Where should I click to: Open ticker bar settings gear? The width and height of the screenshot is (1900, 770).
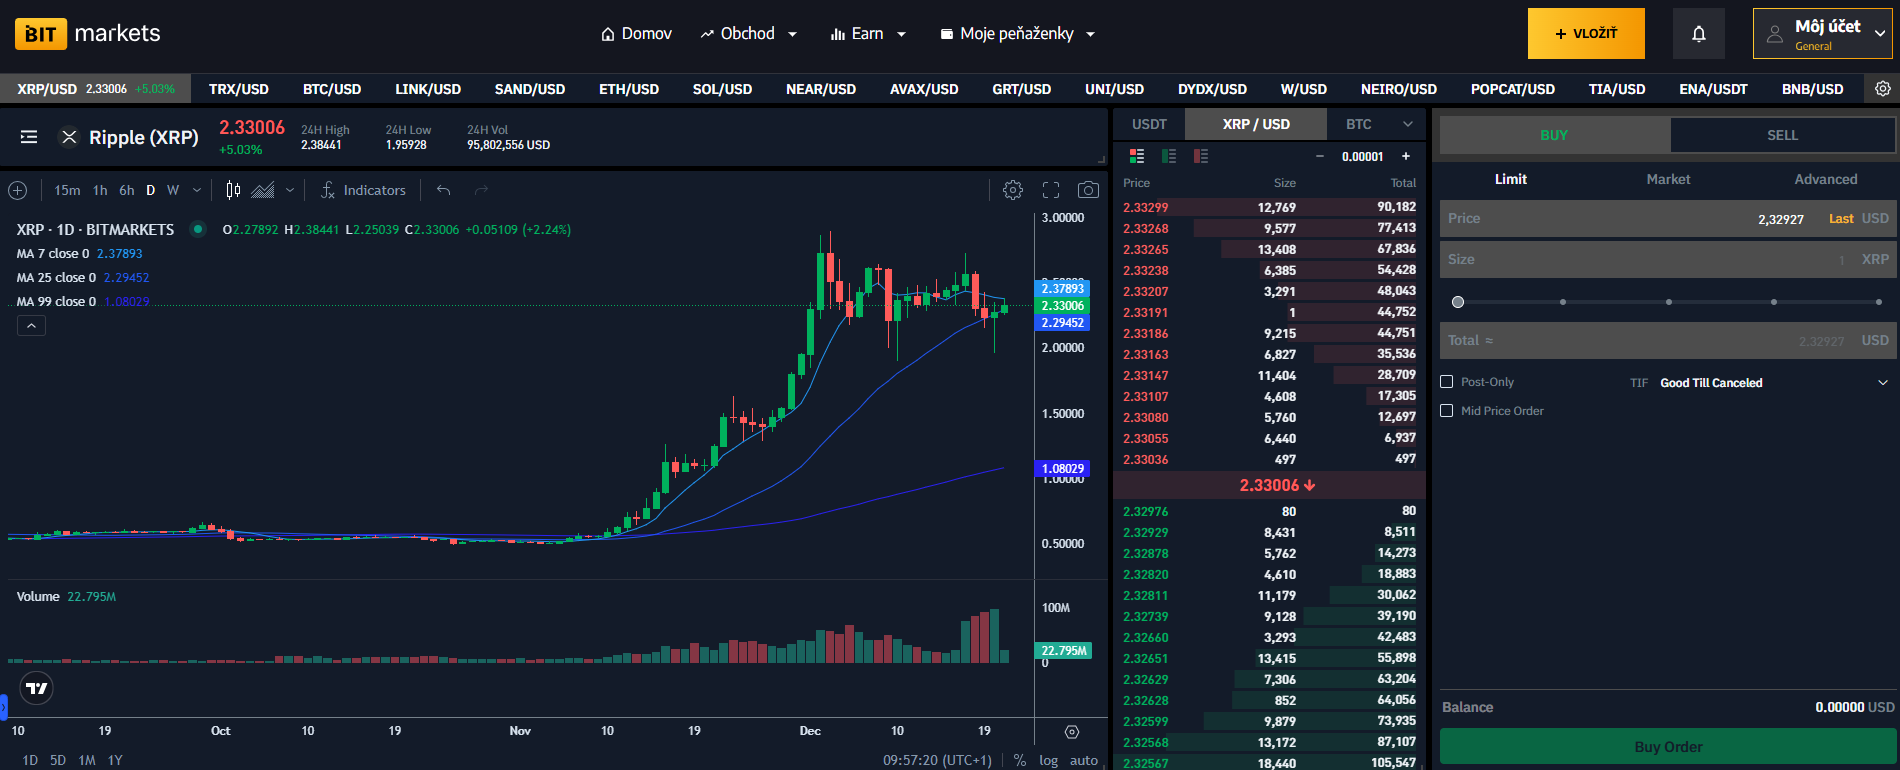1882,89
